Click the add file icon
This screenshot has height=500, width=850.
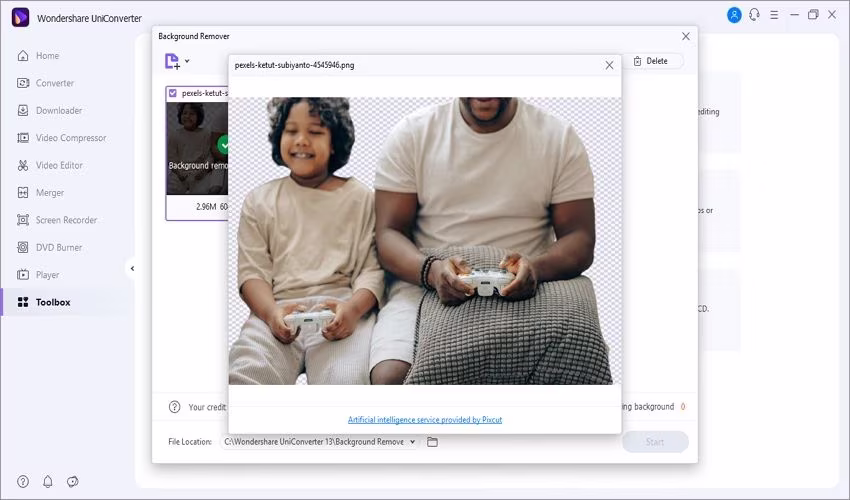coord(172,61)
